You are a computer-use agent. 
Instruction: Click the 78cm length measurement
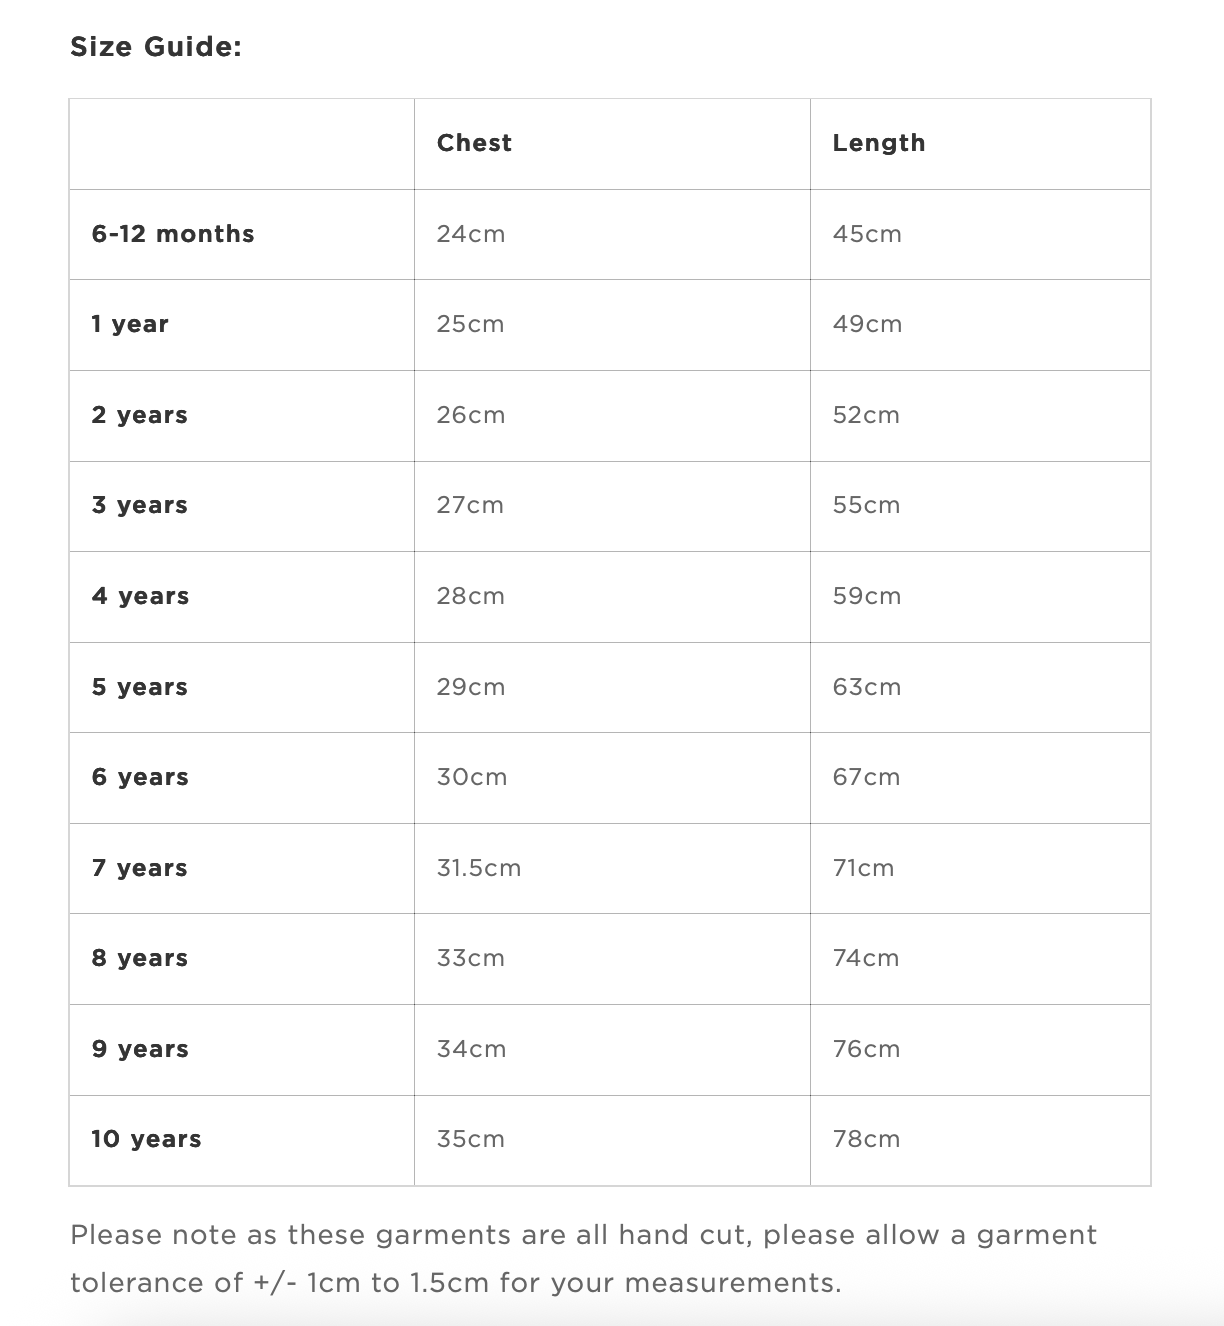(866, 1139)
